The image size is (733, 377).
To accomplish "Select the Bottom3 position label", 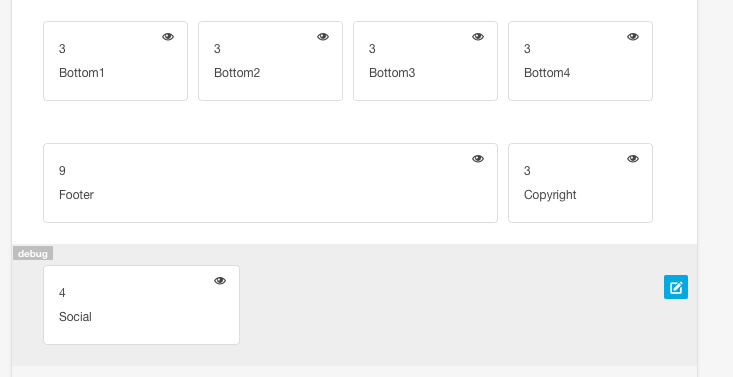I will tap(392, 73).
